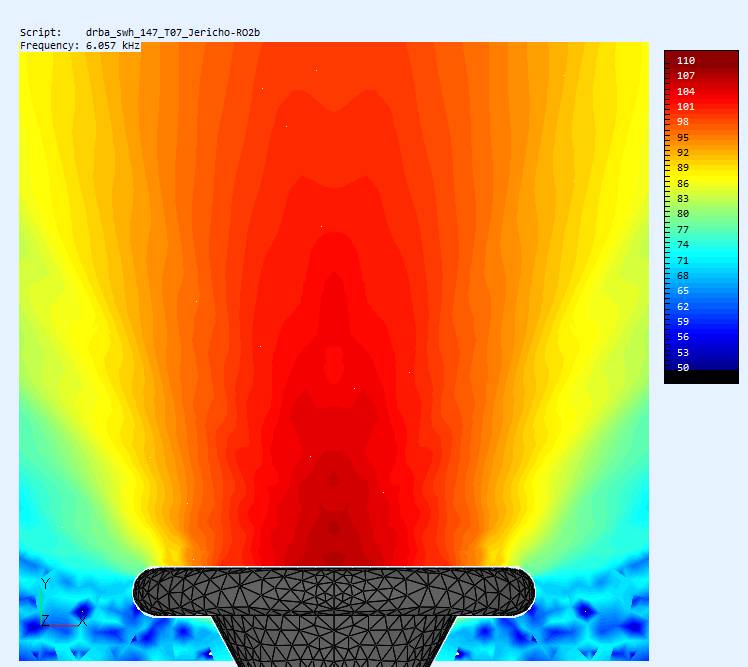748x667 pixels.
Task: Click the 86 label on color scale
Action: click(683, 184)
